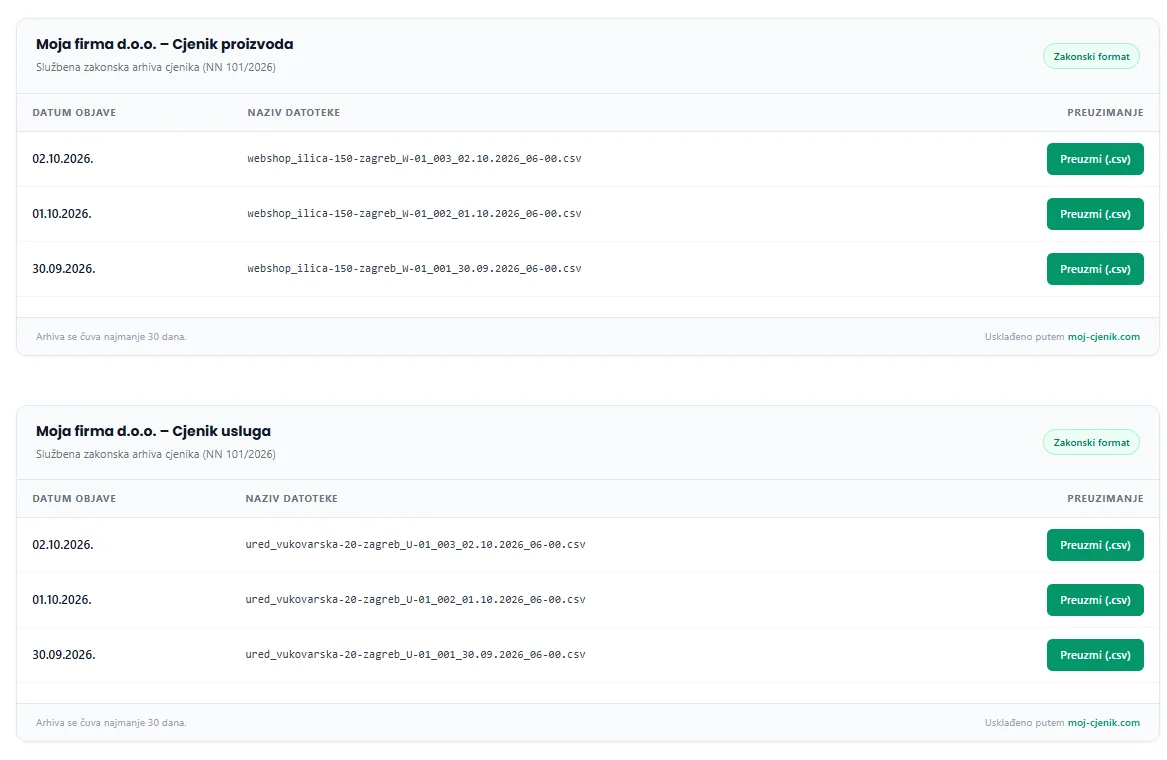The height and width of the screenshot is (760, 1167).
Task: Click Datum objave header in Cjenik usluga table
Action: 74,499
